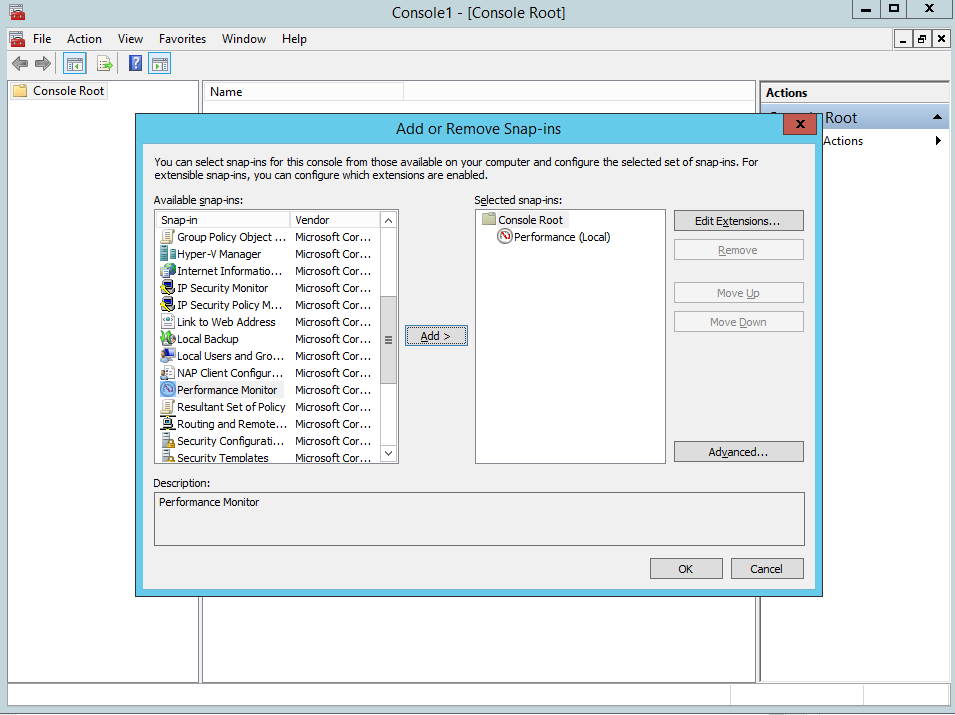Screen dimensions: 955x715
Task: Click the Edit Extensions button
Action: point(738,220)
